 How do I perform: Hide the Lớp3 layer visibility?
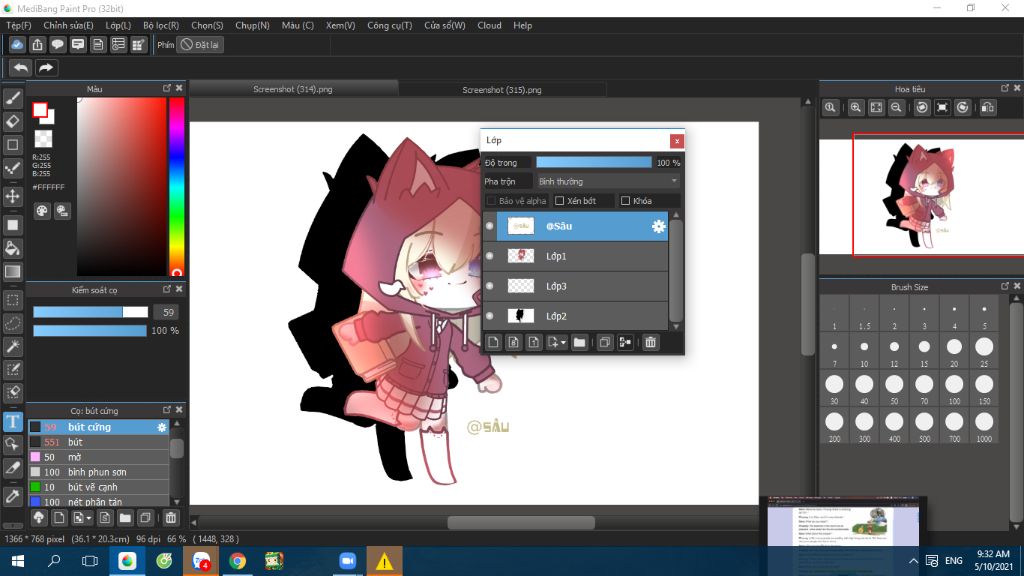490,286
